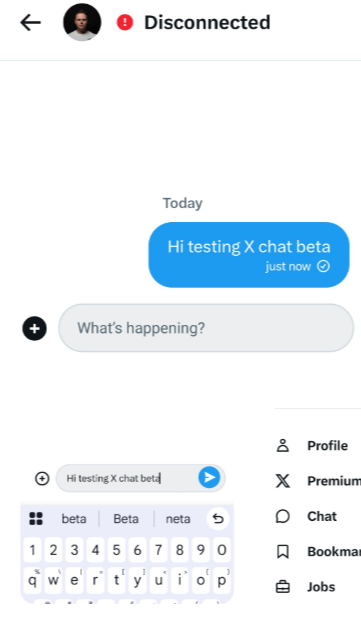Tap the black plus attachment button

pyautogui.click(x=34, y=328)
